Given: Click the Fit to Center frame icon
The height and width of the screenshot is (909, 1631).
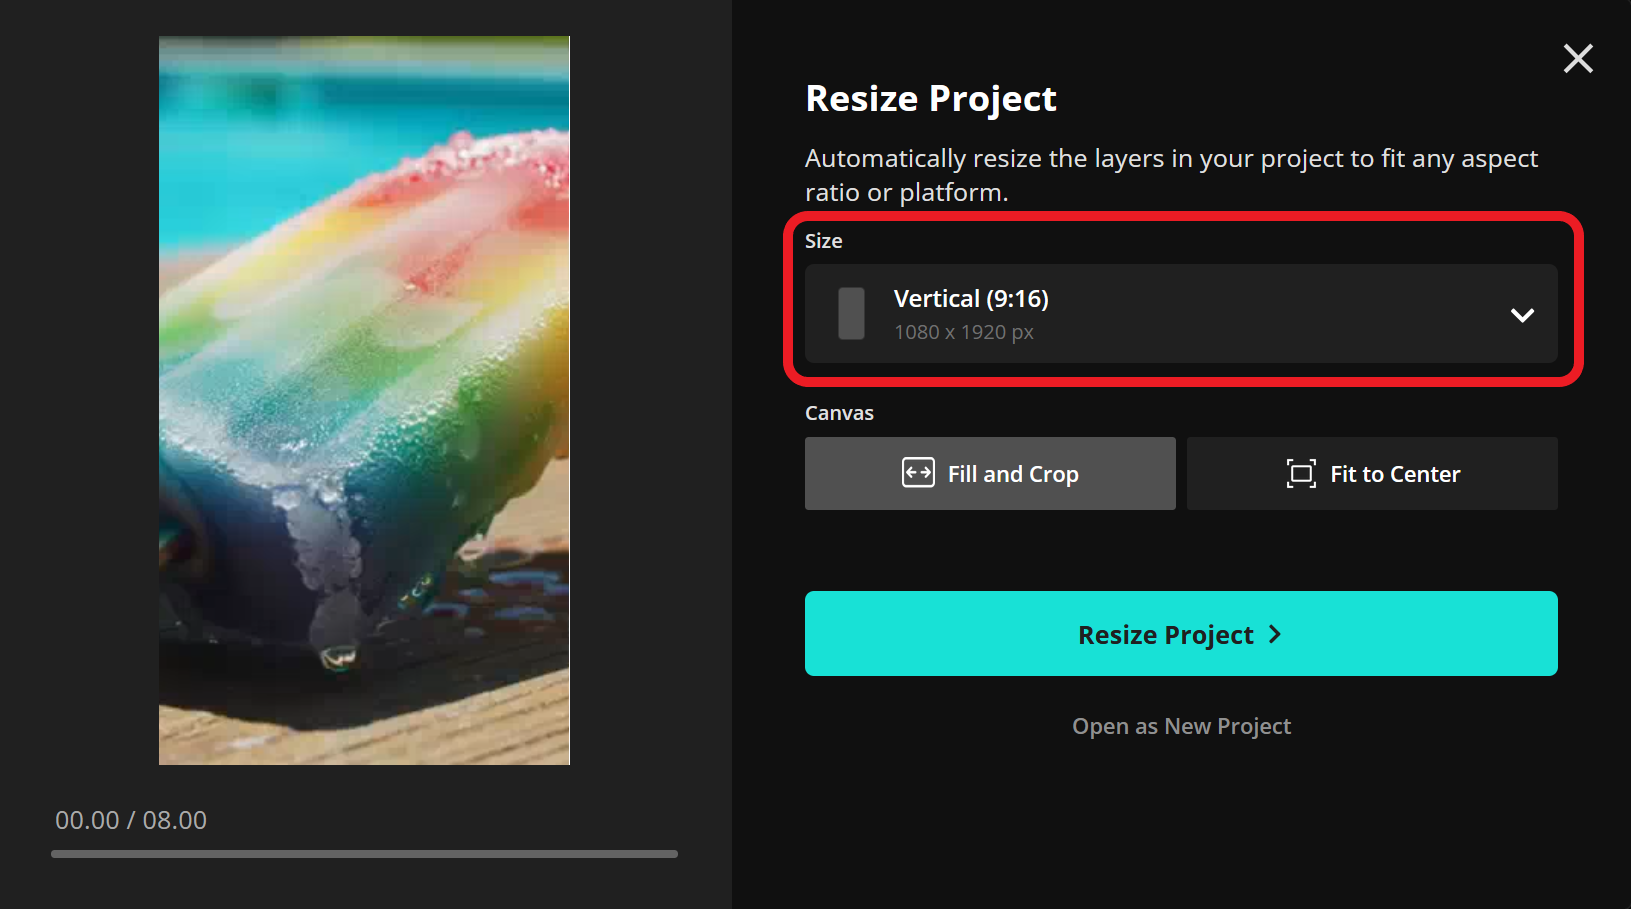Looking at the screenshot, I should pyautogui.click(x=1300, y=473).
